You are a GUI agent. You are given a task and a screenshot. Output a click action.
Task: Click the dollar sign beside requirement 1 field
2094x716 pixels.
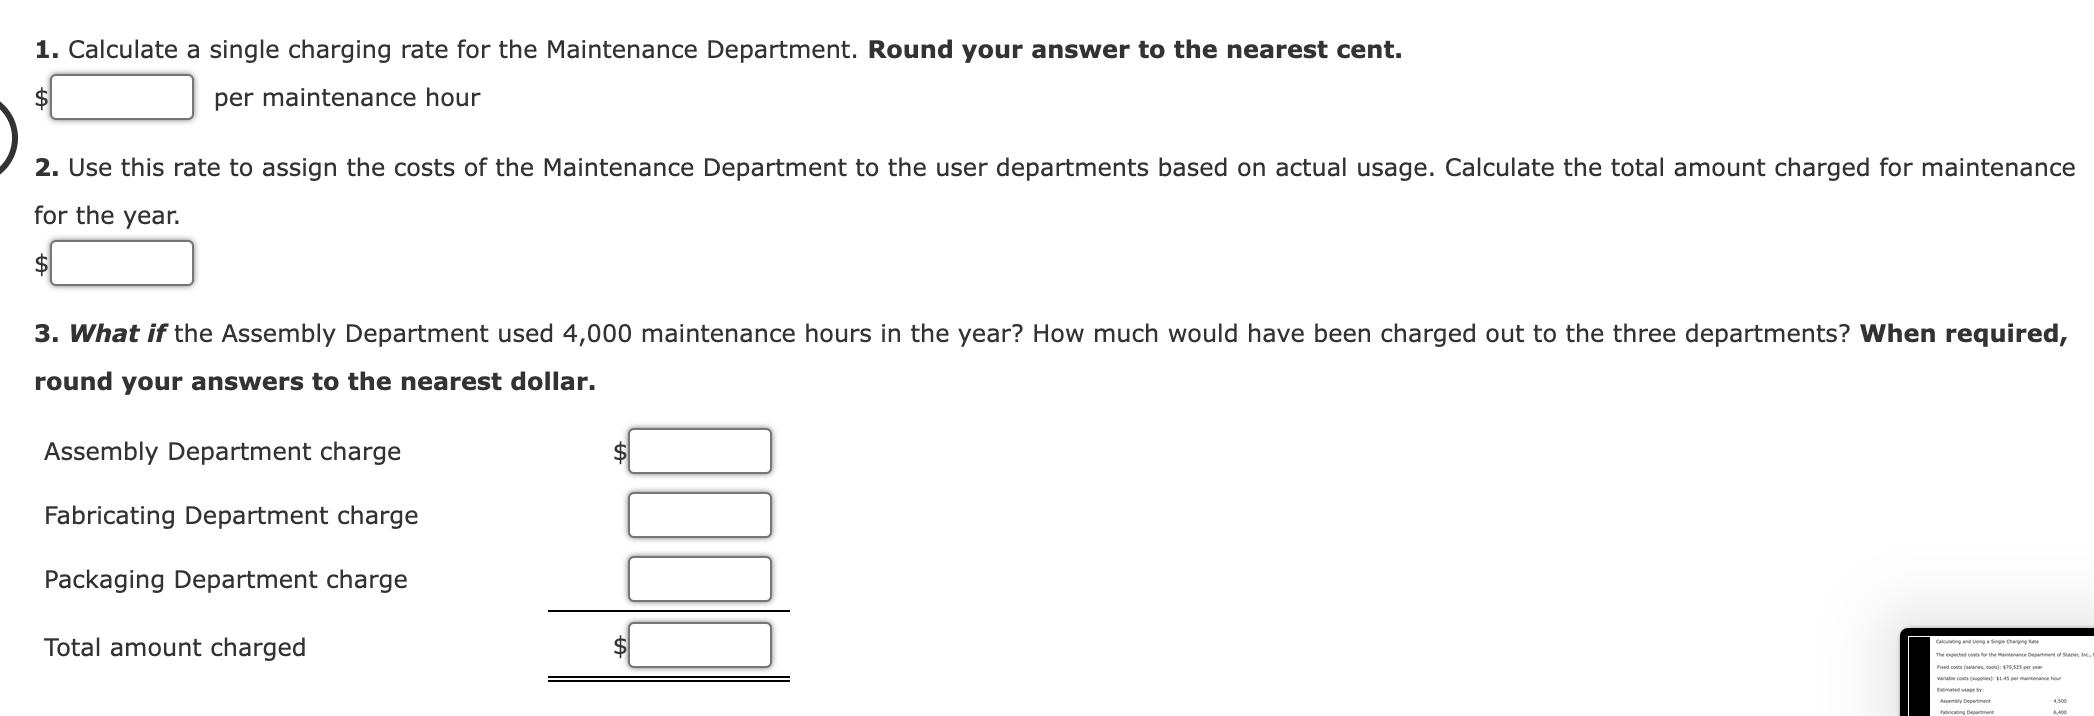[40, 97]
